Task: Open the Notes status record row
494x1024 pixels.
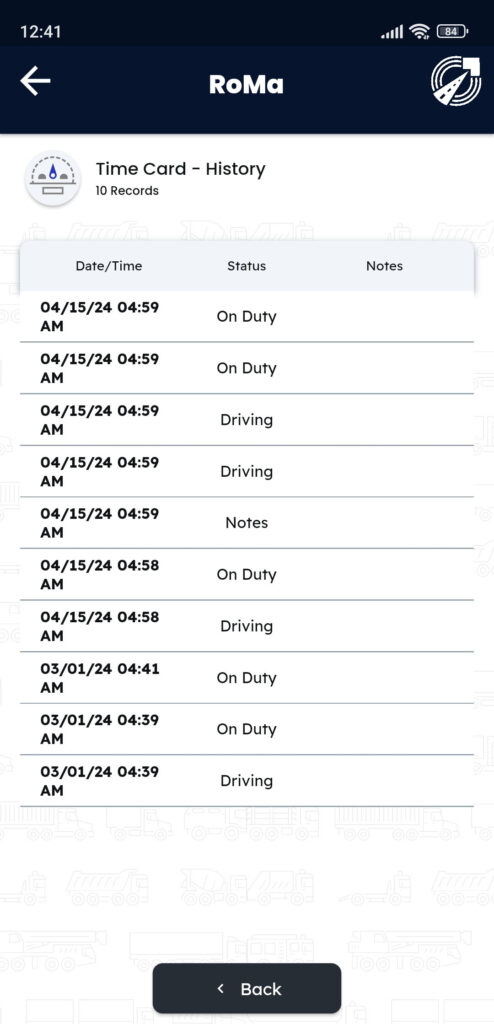Action: pos(246,523)
